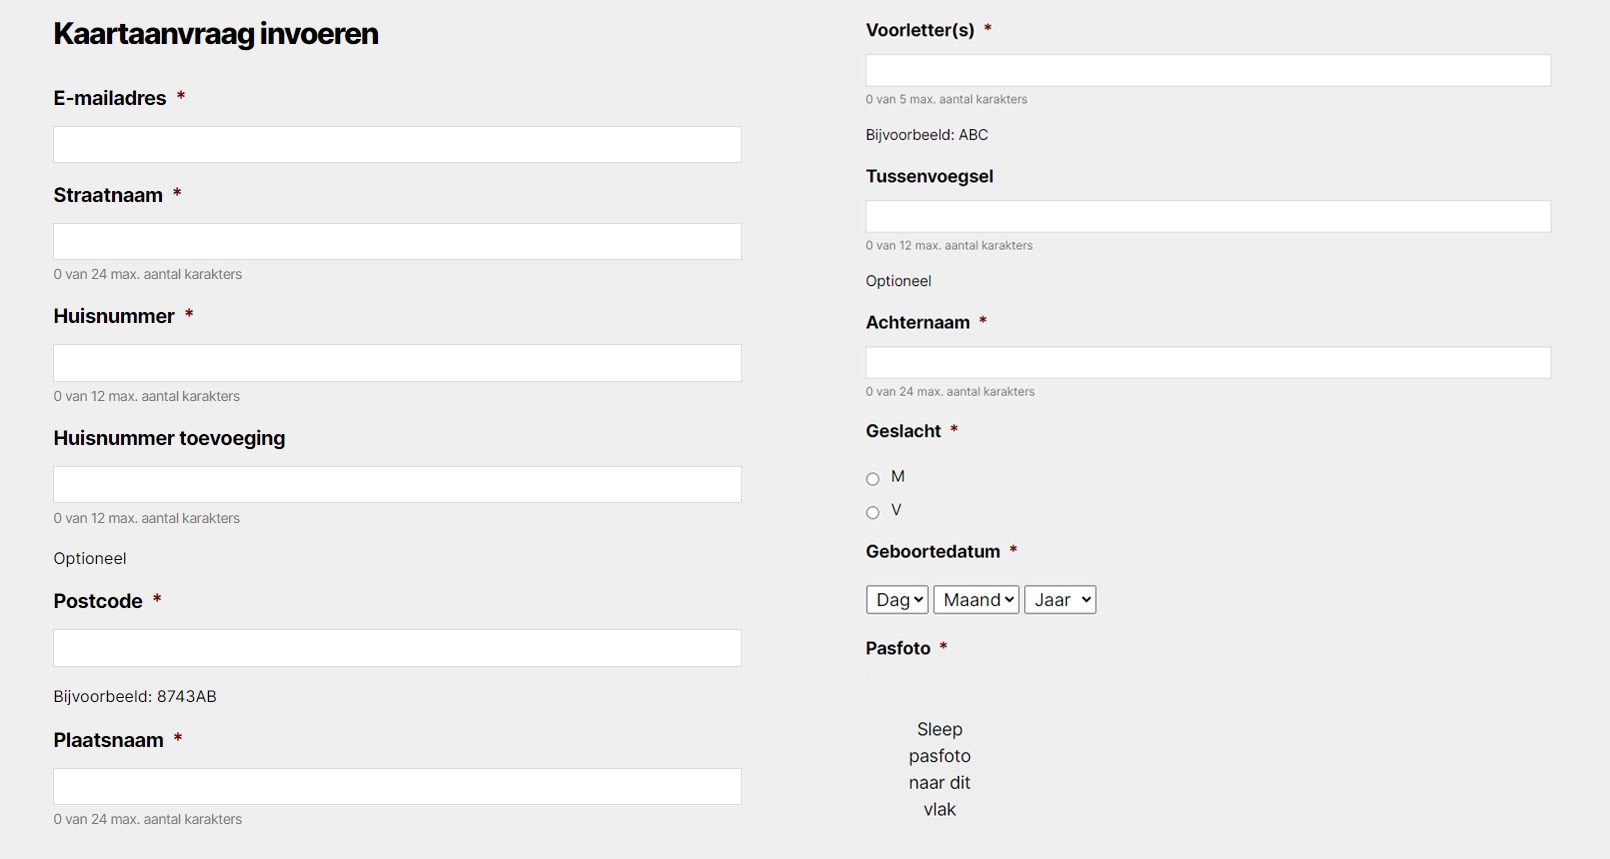Open the Jaar birth year dropdown

click(x=1060, y=600)
